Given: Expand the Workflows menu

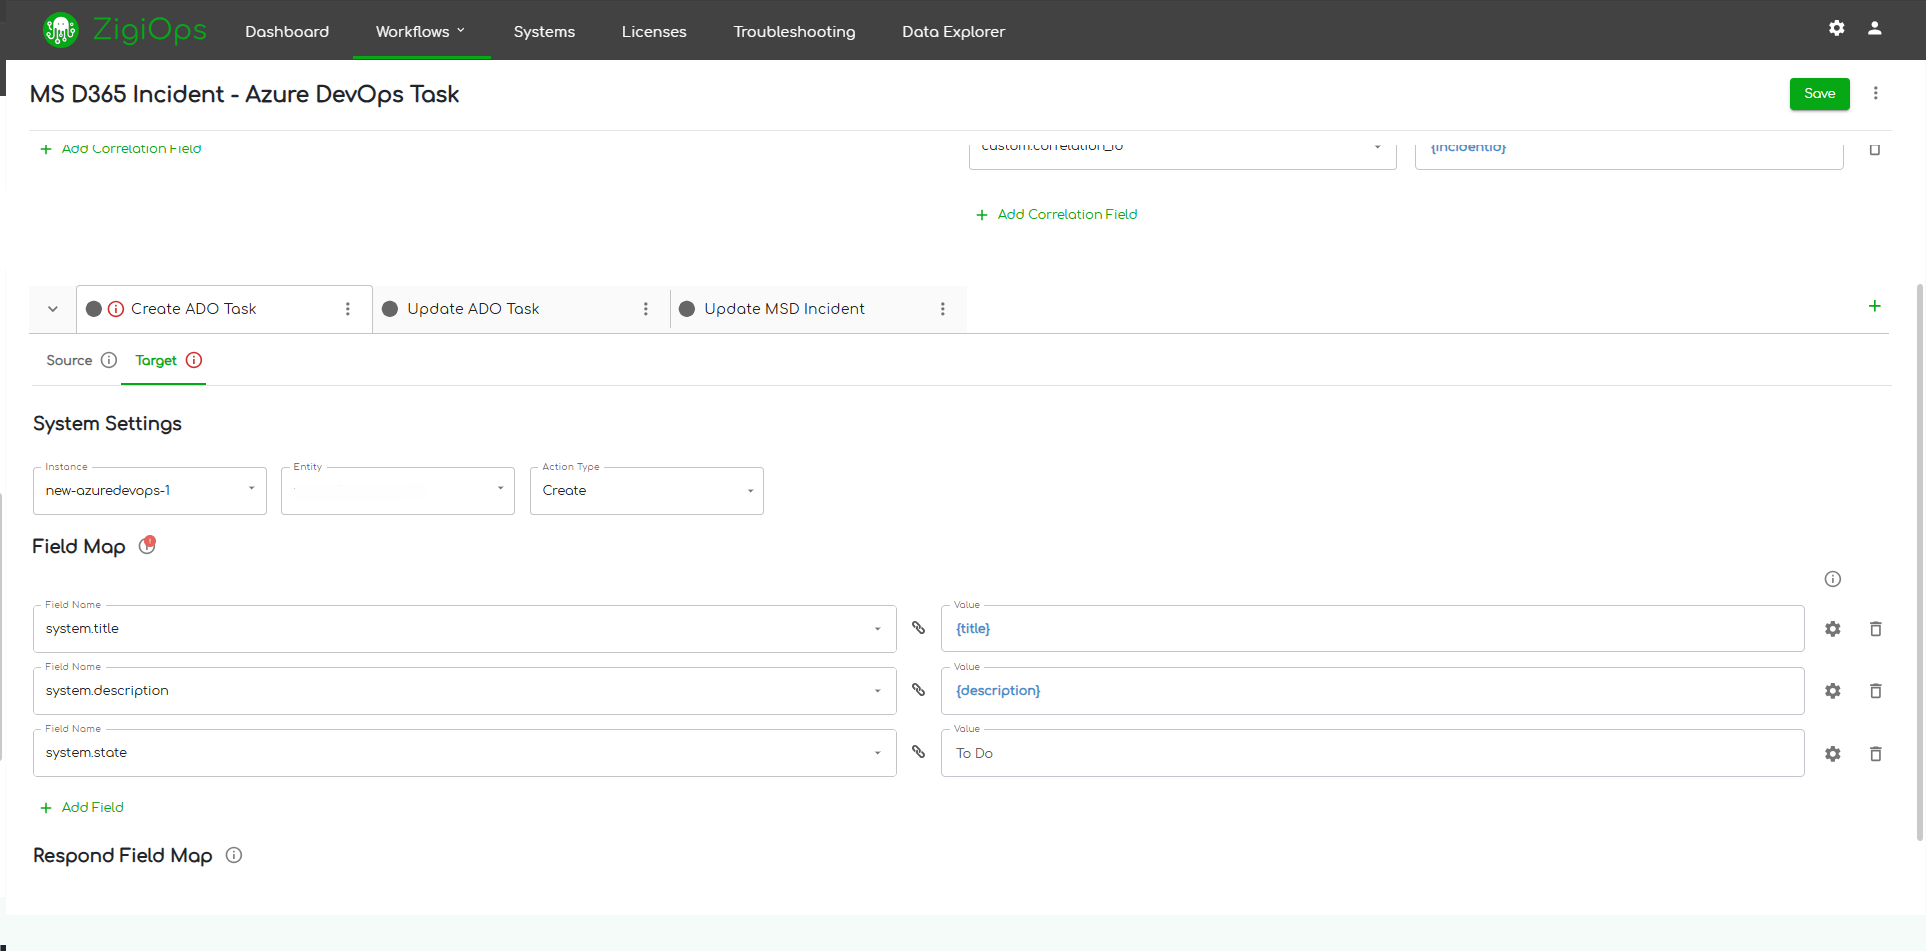Looking at the screenshot, I should (x=421, y=31).
